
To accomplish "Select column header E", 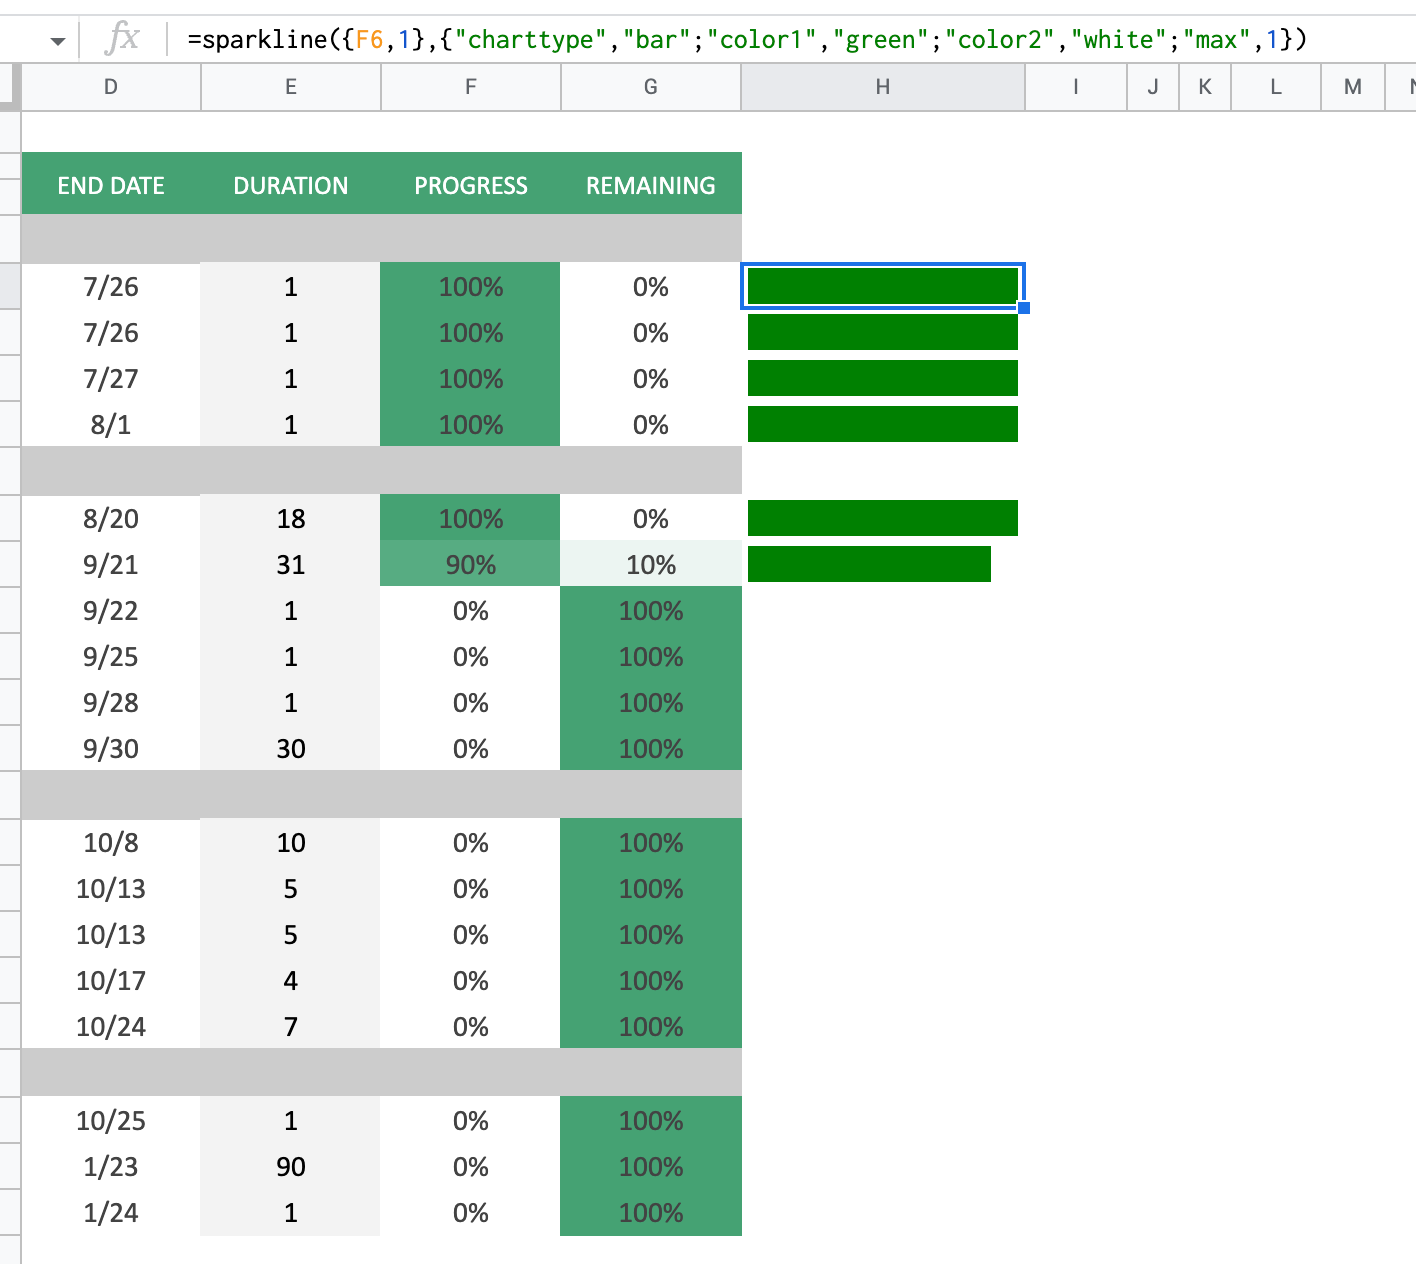I will point(290,87).
